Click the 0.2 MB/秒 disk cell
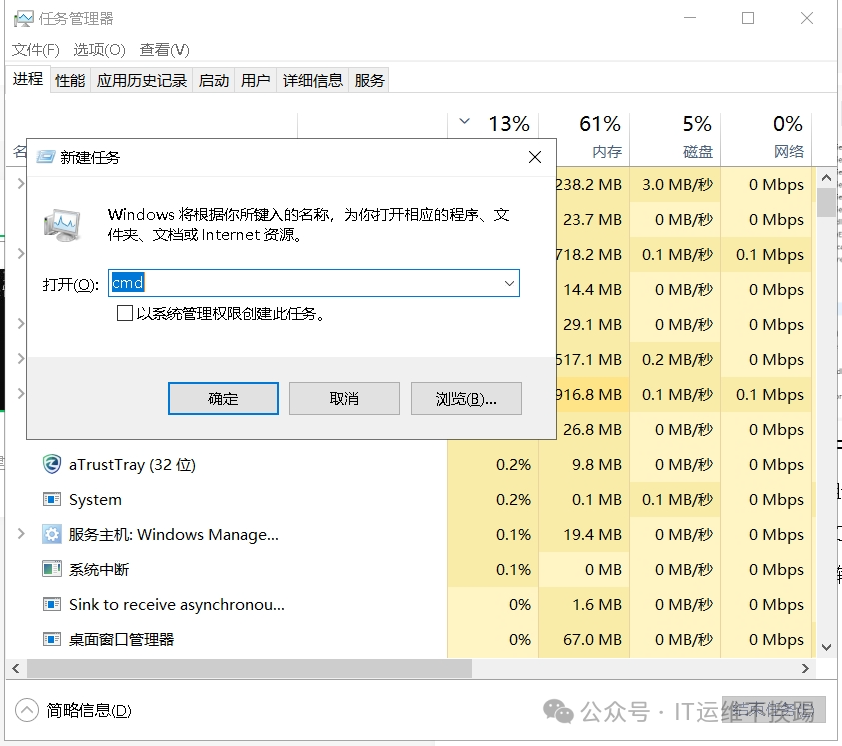Screen dimensions: 842x746 (675, 359)
